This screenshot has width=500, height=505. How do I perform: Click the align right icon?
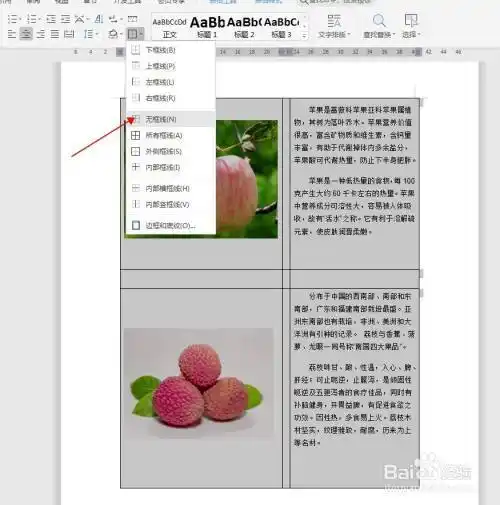click(40, 34)
